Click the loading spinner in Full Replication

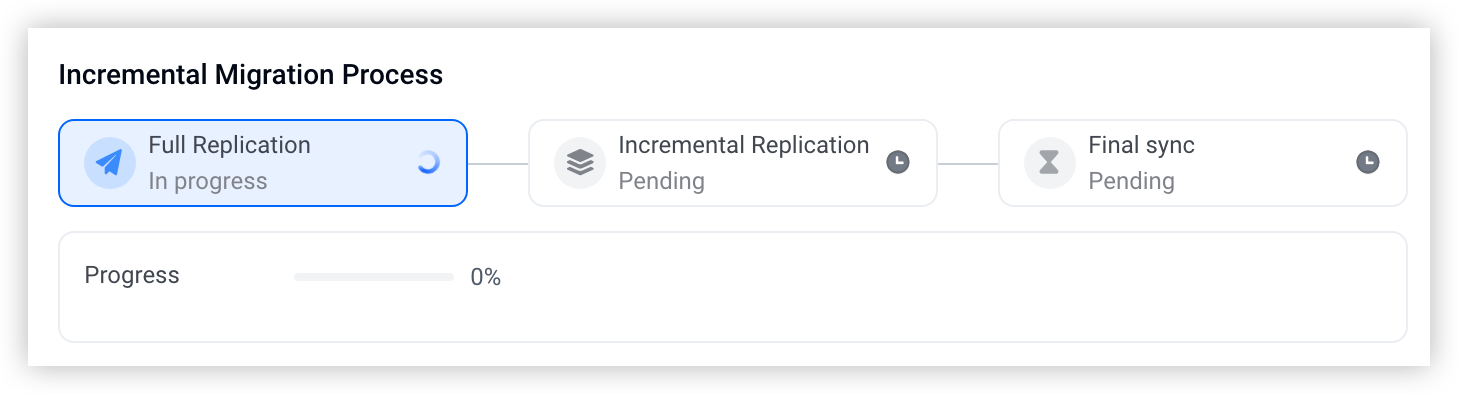(x=428, y=163)
